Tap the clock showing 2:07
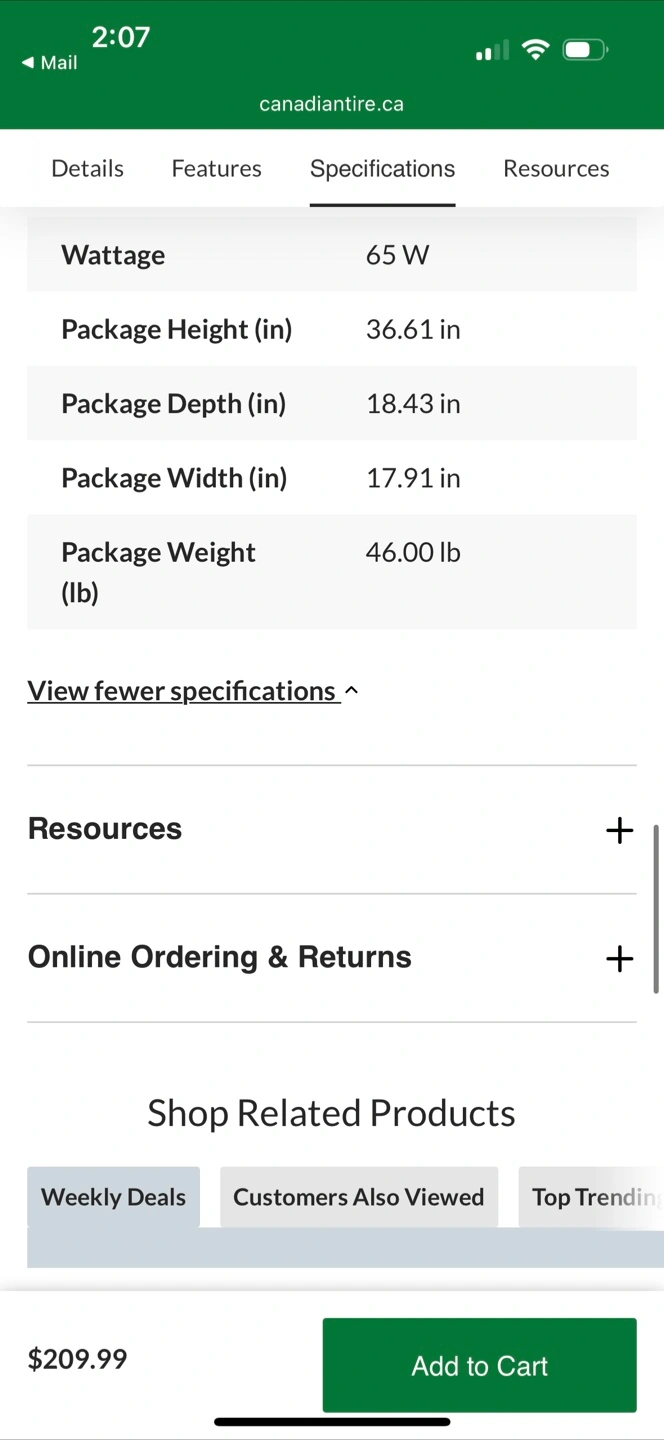Viewport: 664px width, 1440px height. pos(120,38)
